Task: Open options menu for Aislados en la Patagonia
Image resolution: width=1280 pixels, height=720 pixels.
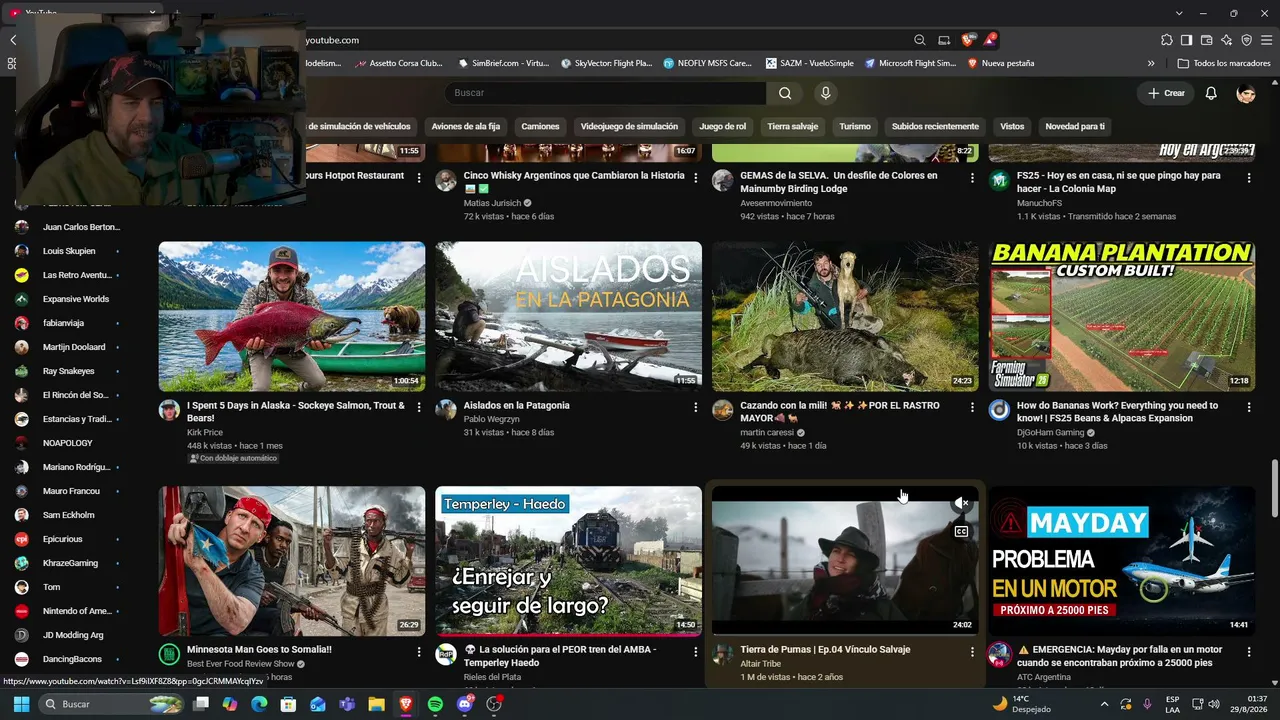Action: [x=696, y=407]
